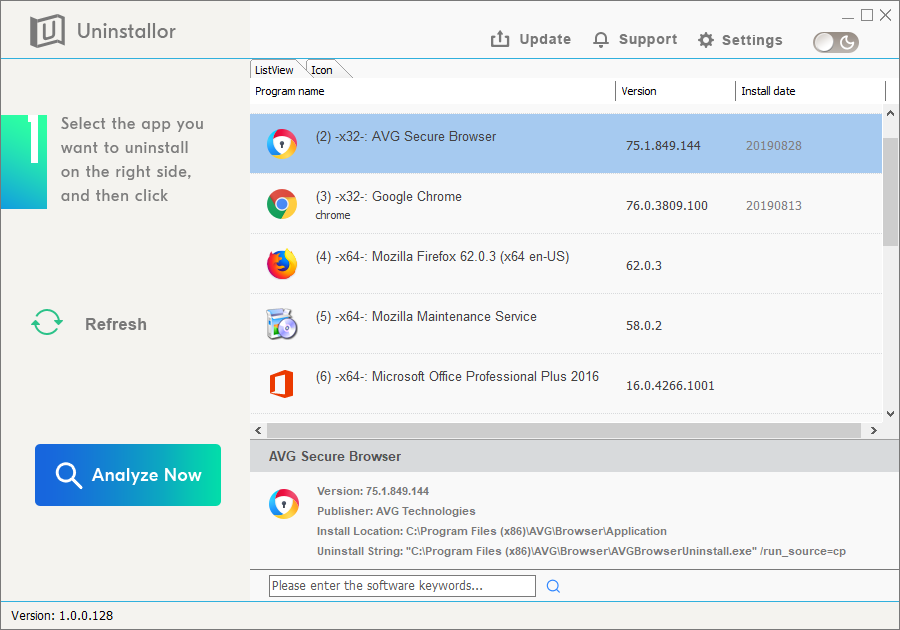Viewport: 900px width, 630px height.
Task: Select the Google Chrome icon
Action: click(282, 204)
